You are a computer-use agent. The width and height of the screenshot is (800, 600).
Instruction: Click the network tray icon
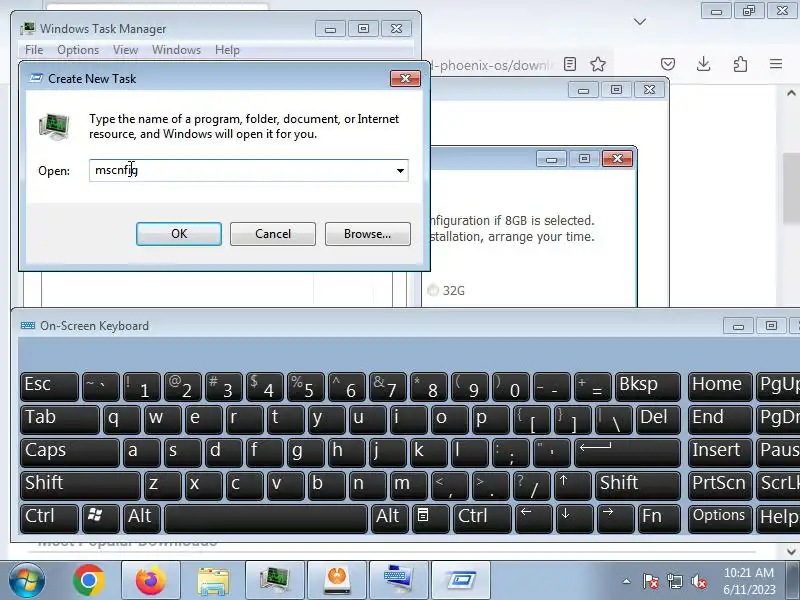(x=674, y=581)
